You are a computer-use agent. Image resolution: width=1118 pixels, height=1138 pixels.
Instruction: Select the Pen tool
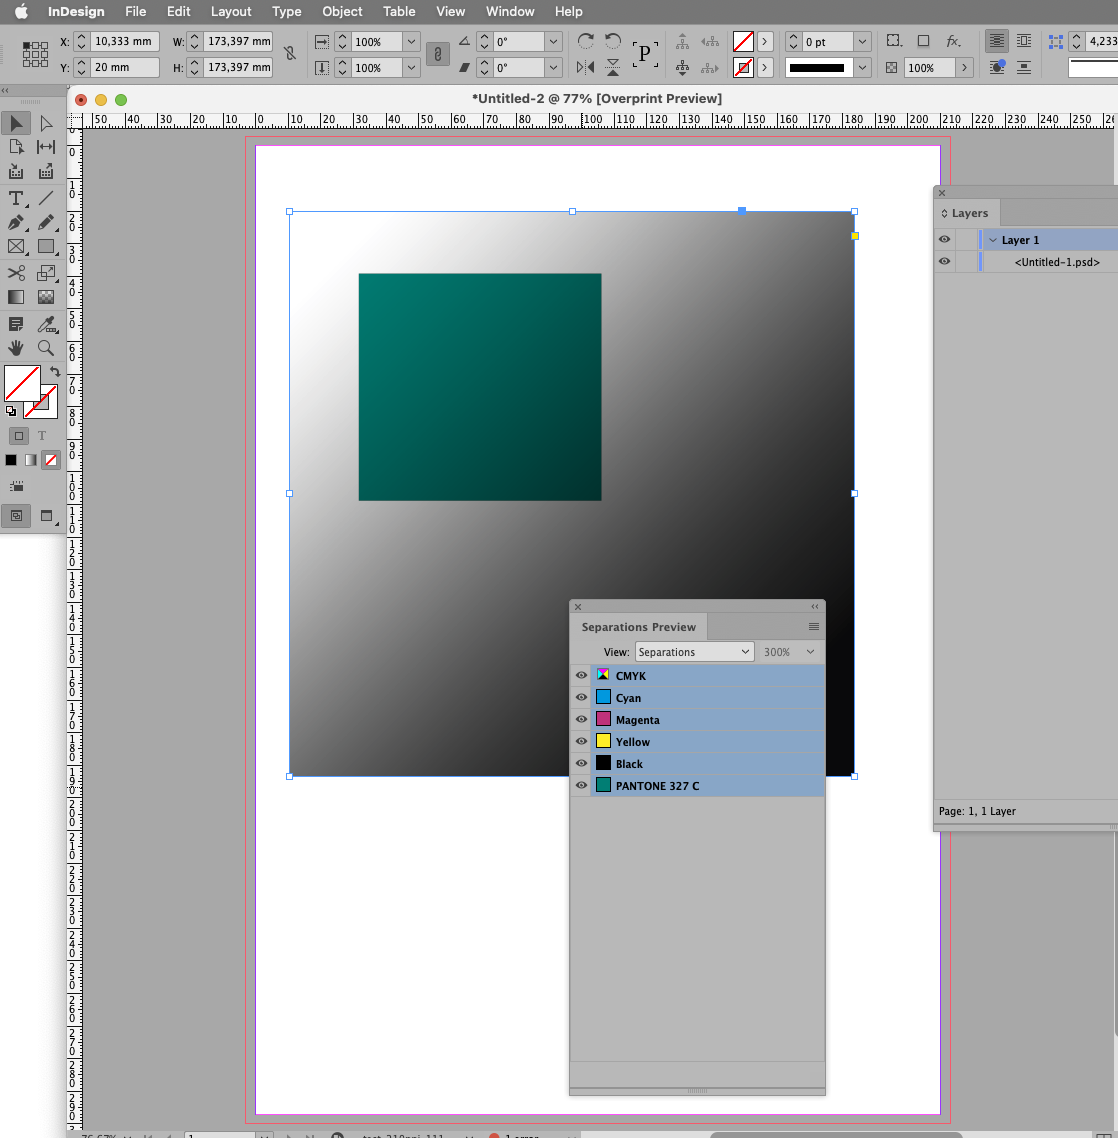pyautogui.click(x=16, y=223)
